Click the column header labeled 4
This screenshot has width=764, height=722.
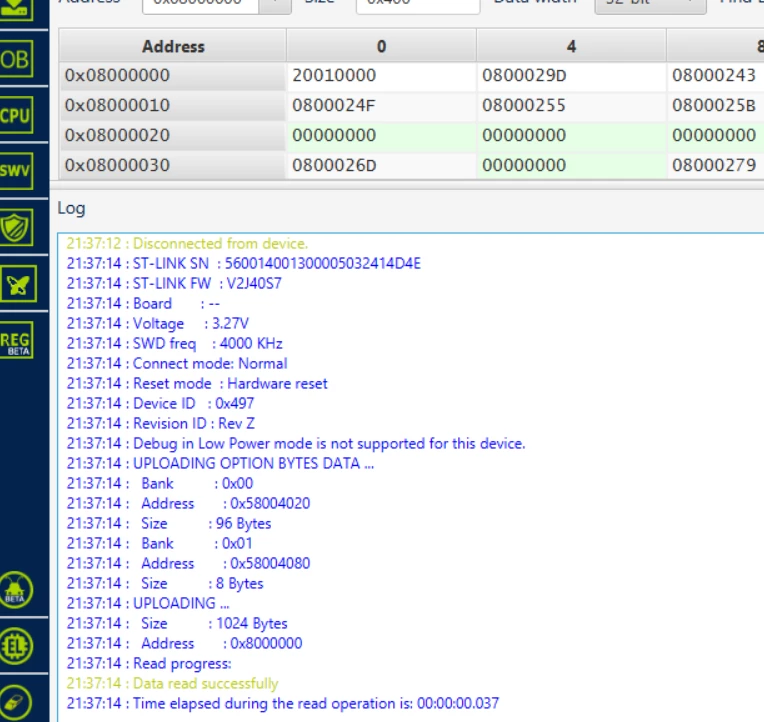point(571,46)
